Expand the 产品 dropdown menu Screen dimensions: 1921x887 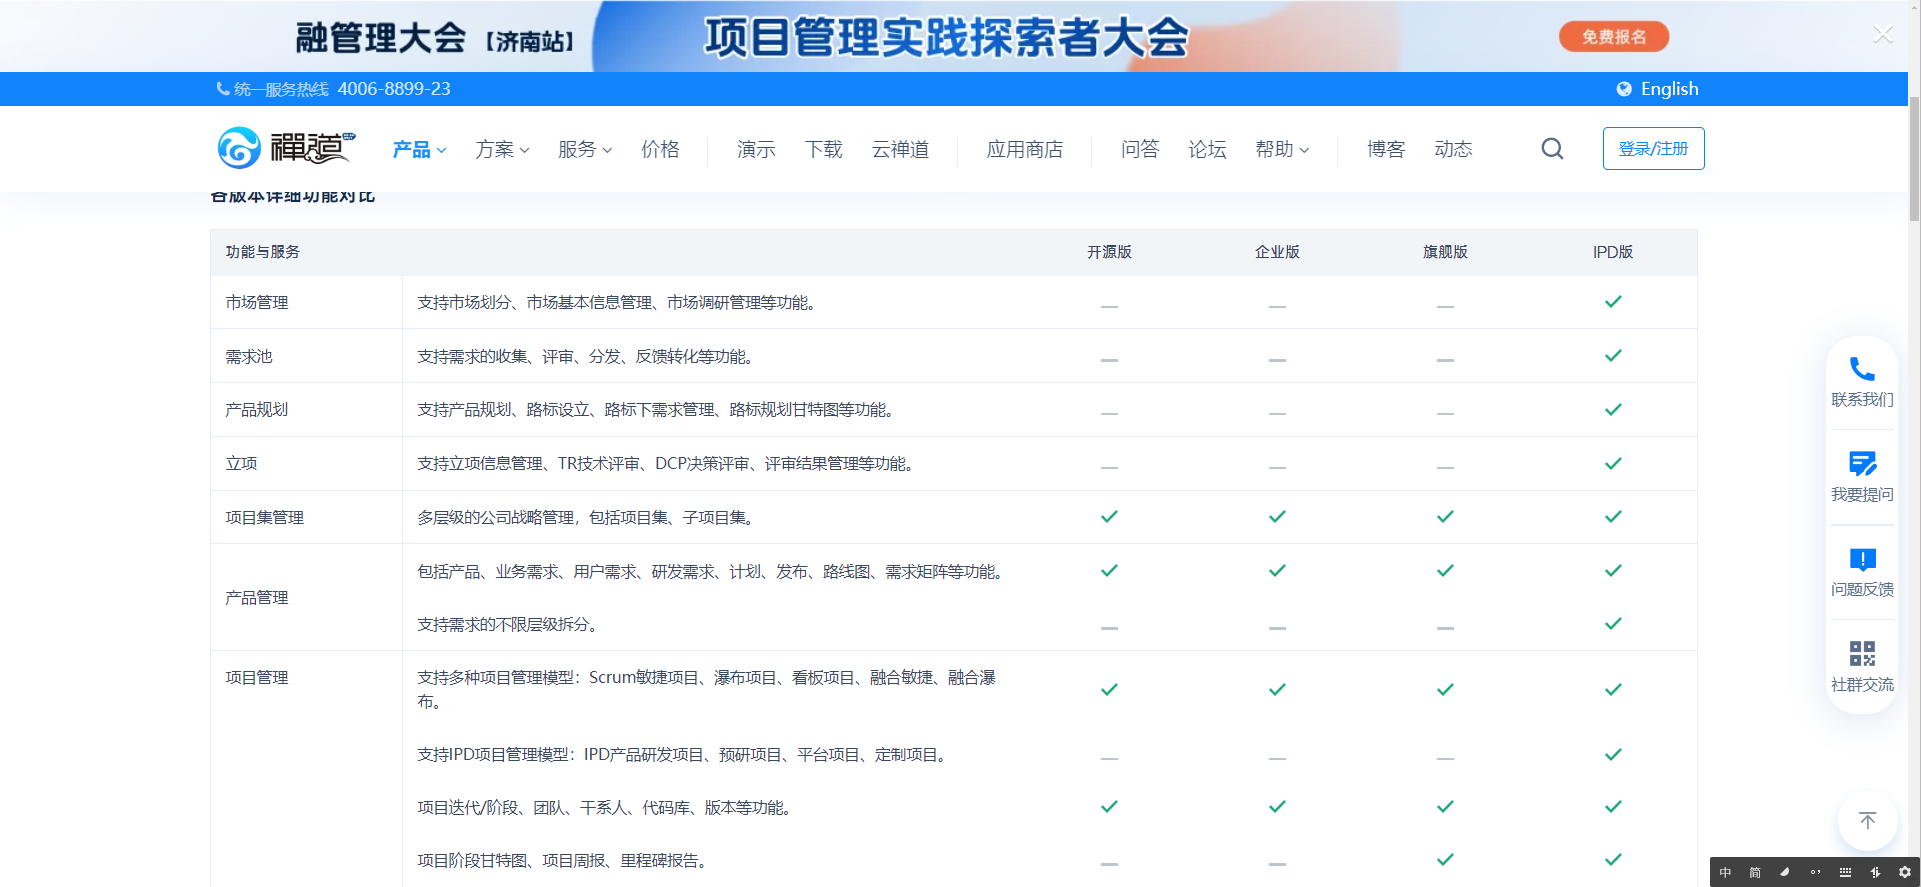(419, 149)
